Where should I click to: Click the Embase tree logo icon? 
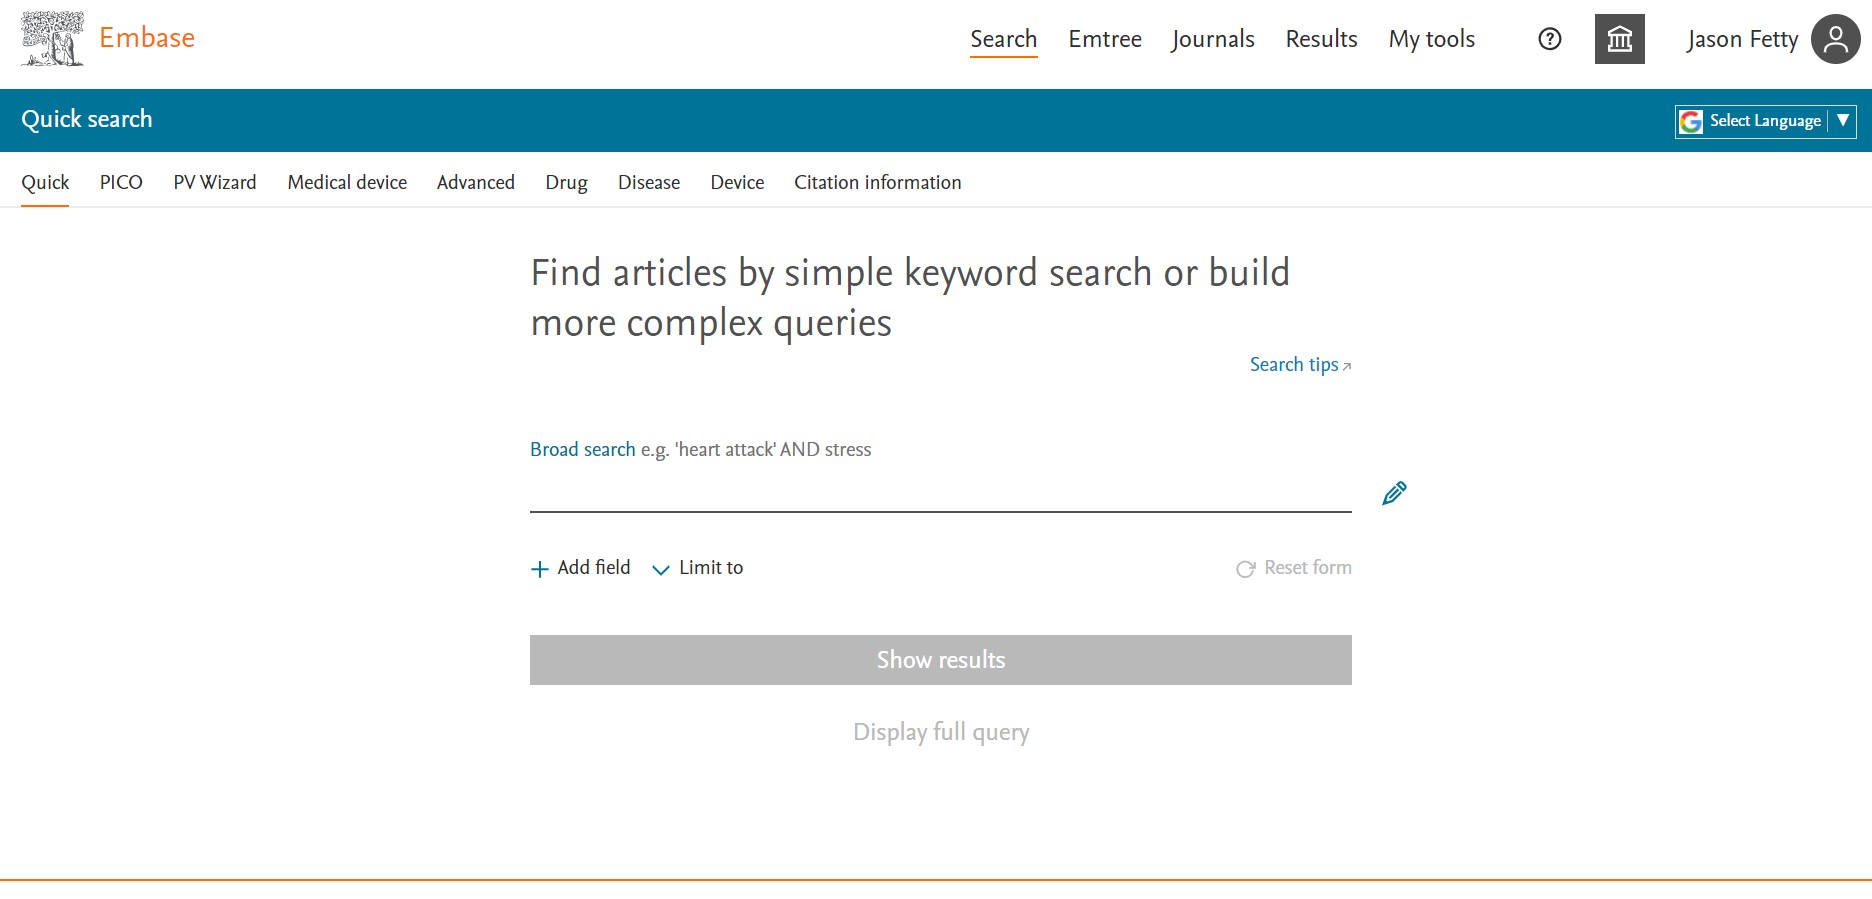click(x=53, y=39)
